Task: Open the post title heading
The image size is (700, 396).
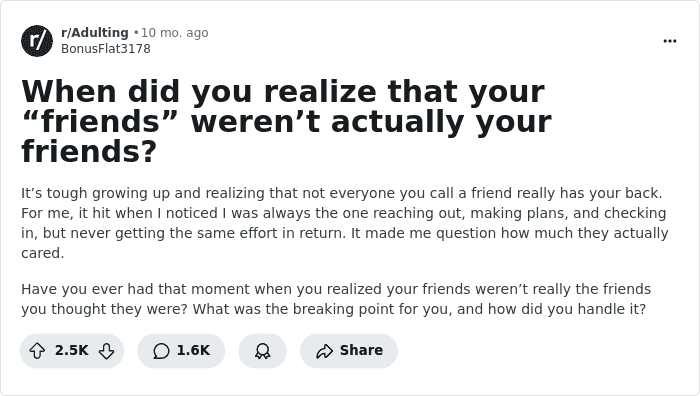Action: pos(287,121)
